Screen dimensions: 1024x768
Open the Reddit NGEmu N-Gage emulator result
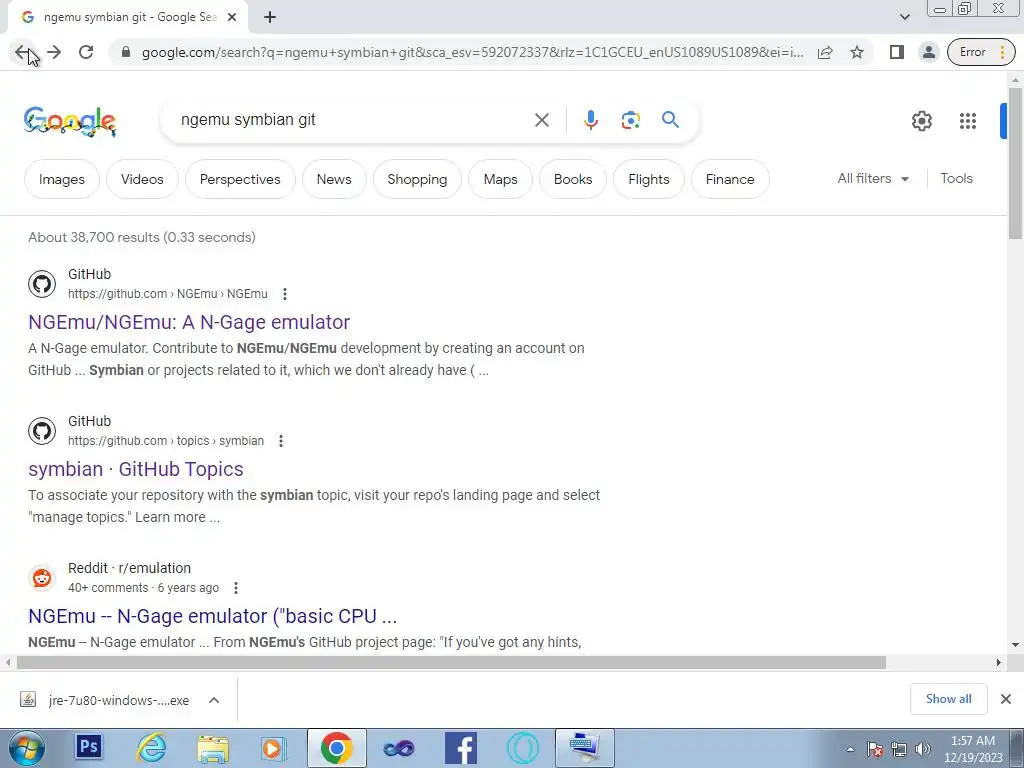tap(212, 616)
